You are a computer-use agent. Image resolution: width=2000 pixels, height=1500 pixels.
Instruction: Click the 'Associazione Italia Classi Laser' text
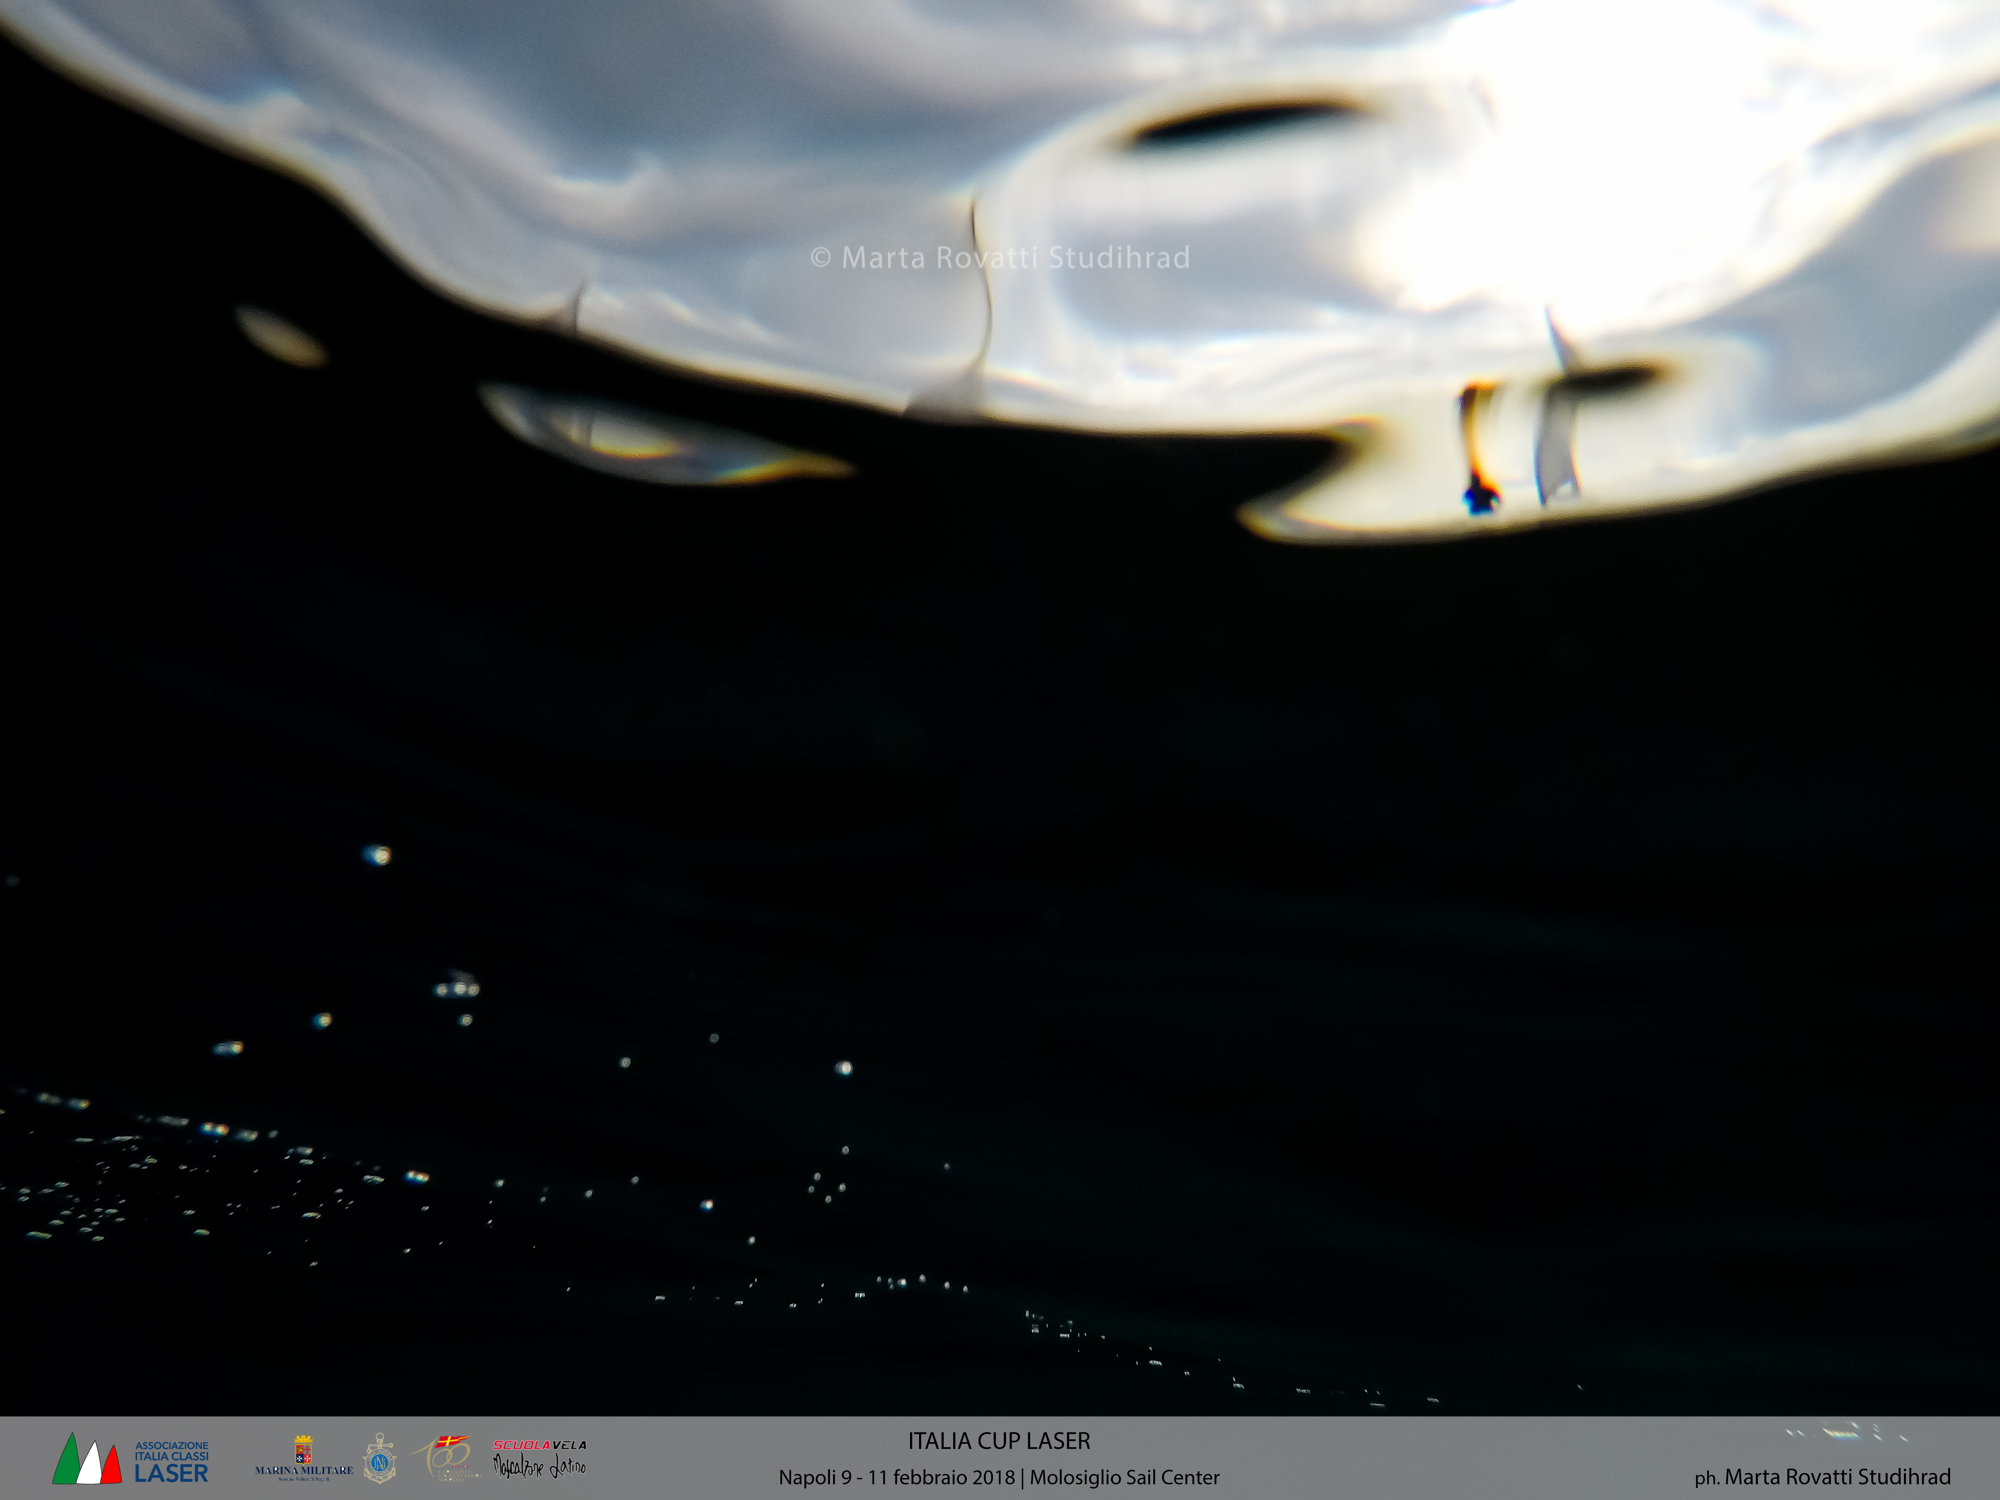click(x=172, y=1462)
